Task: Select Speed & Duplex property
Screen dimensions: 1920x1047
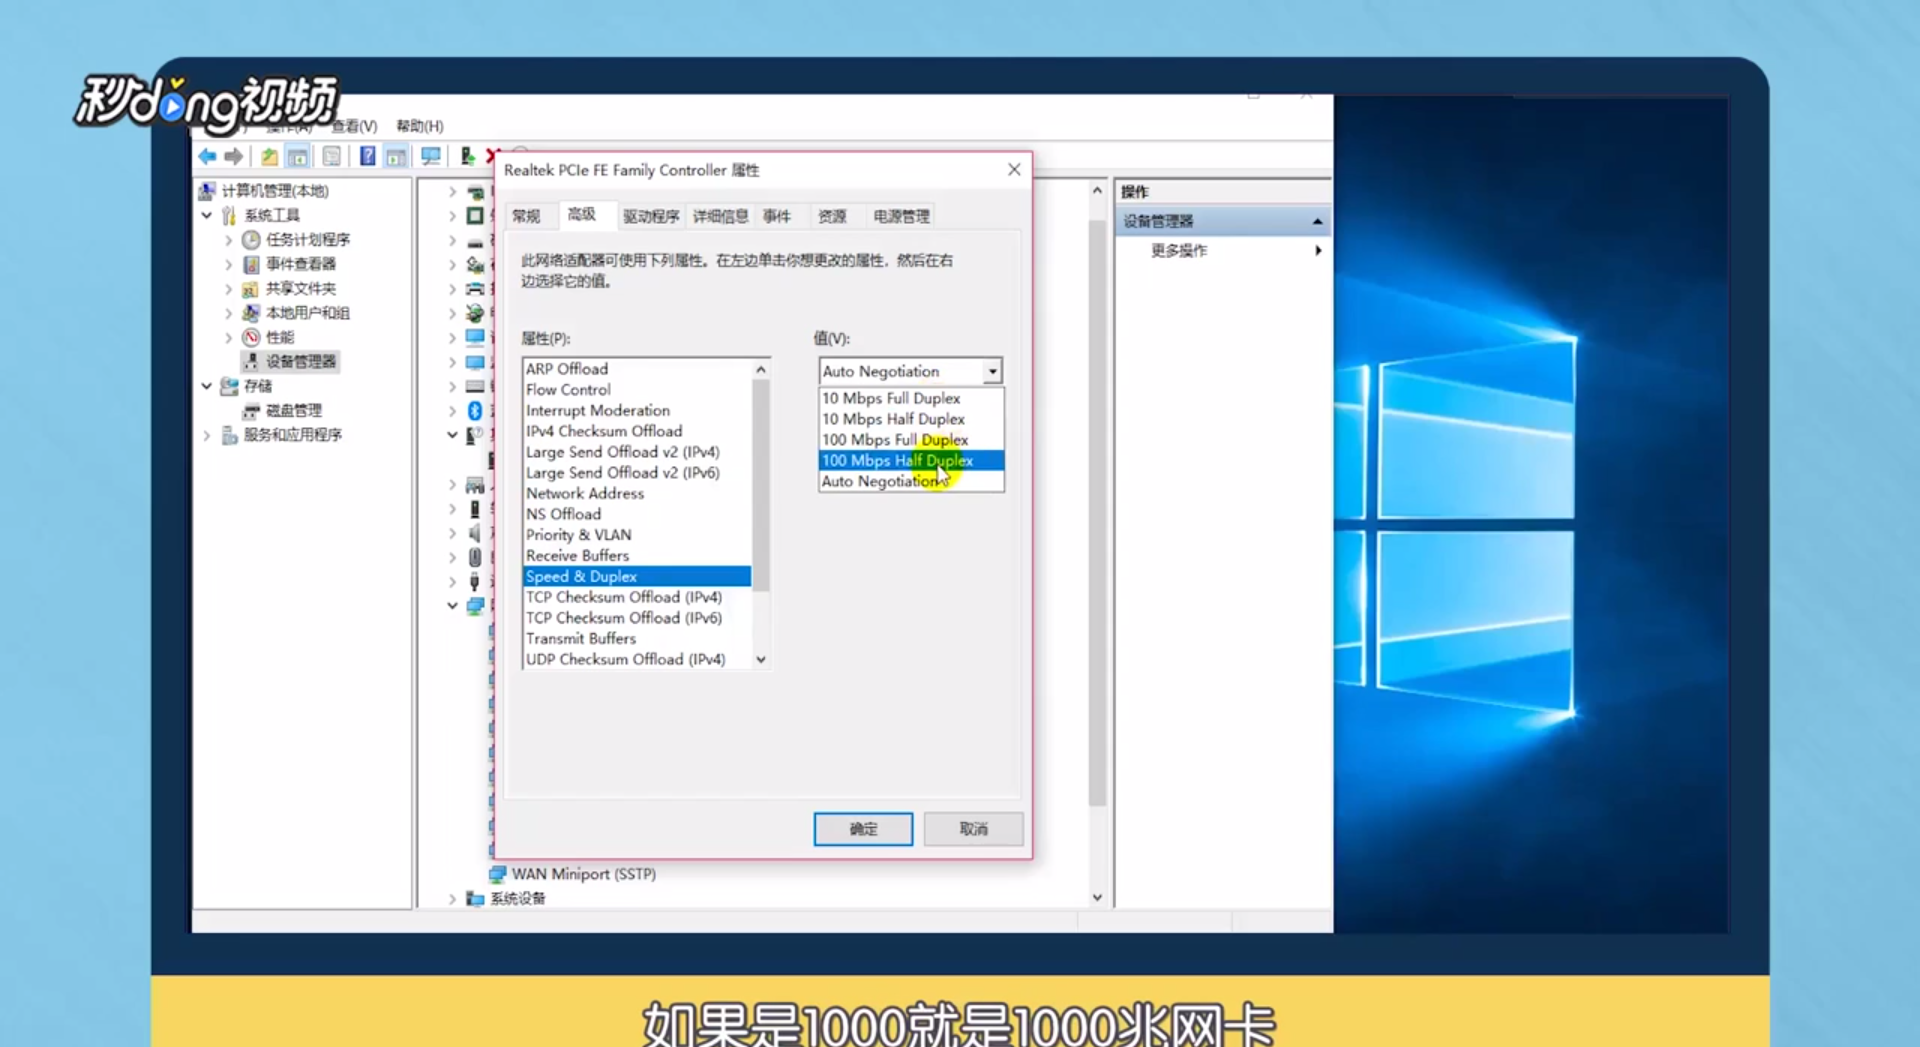Action: [636, 576]
